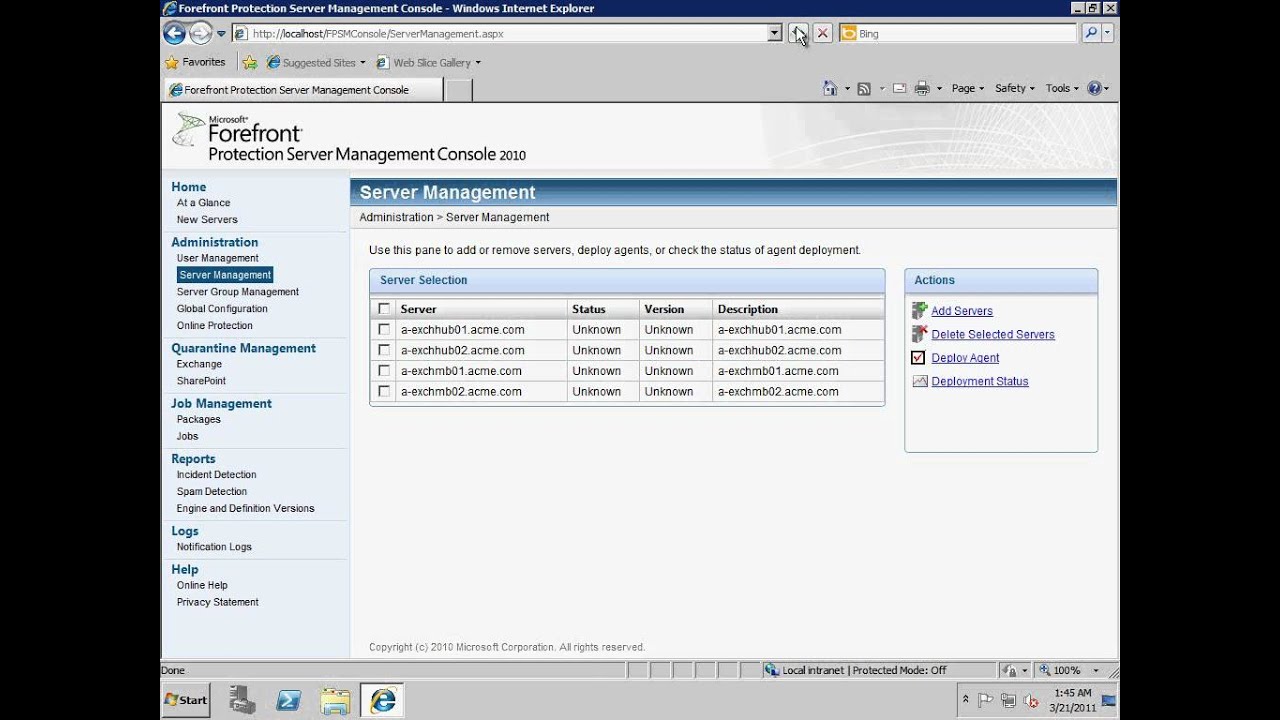Check the a-exchmb02.acme.com server checkbox
1280x720 pixels.
(x=384, y=391)
